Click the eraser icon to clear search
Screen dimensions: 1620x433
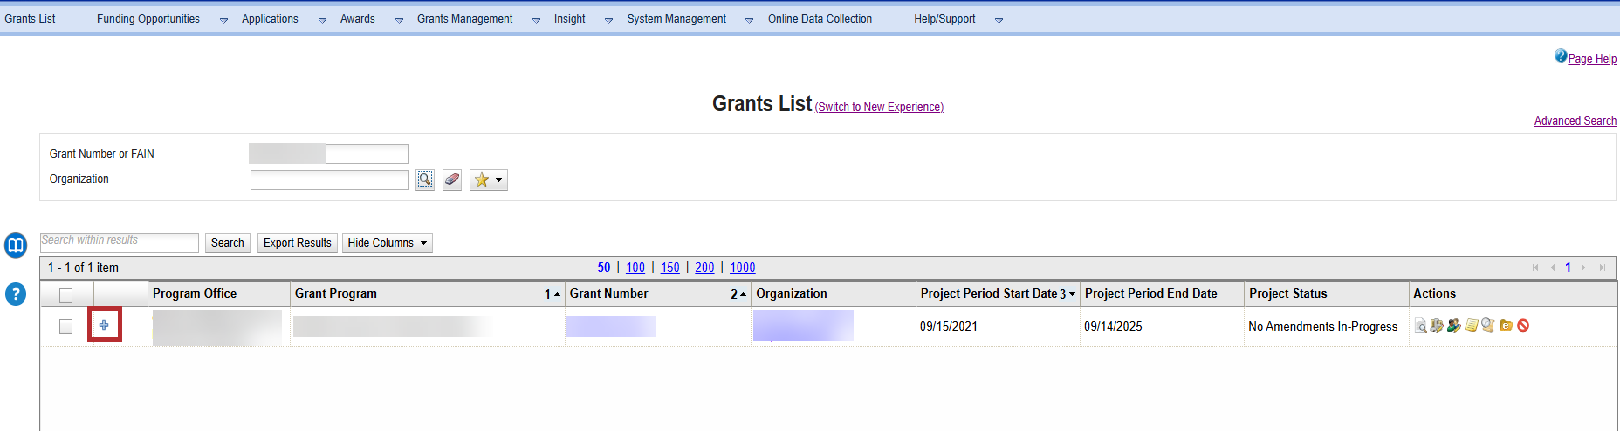pos(452,180)
